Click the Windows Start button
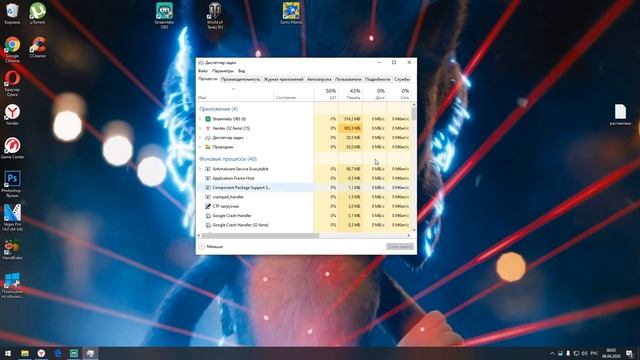 pyautogui.click(x=8, y=353)
